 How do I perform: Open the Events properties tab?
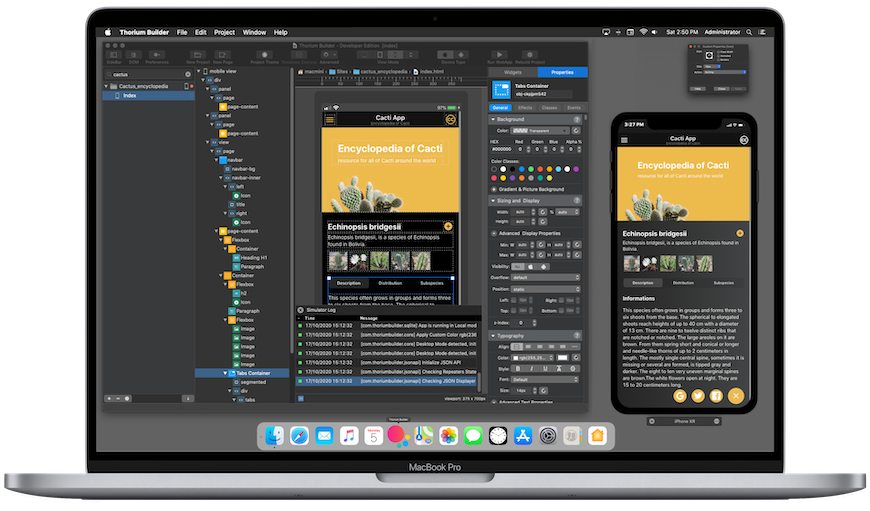pyautogui.click(x=574, y=108)
